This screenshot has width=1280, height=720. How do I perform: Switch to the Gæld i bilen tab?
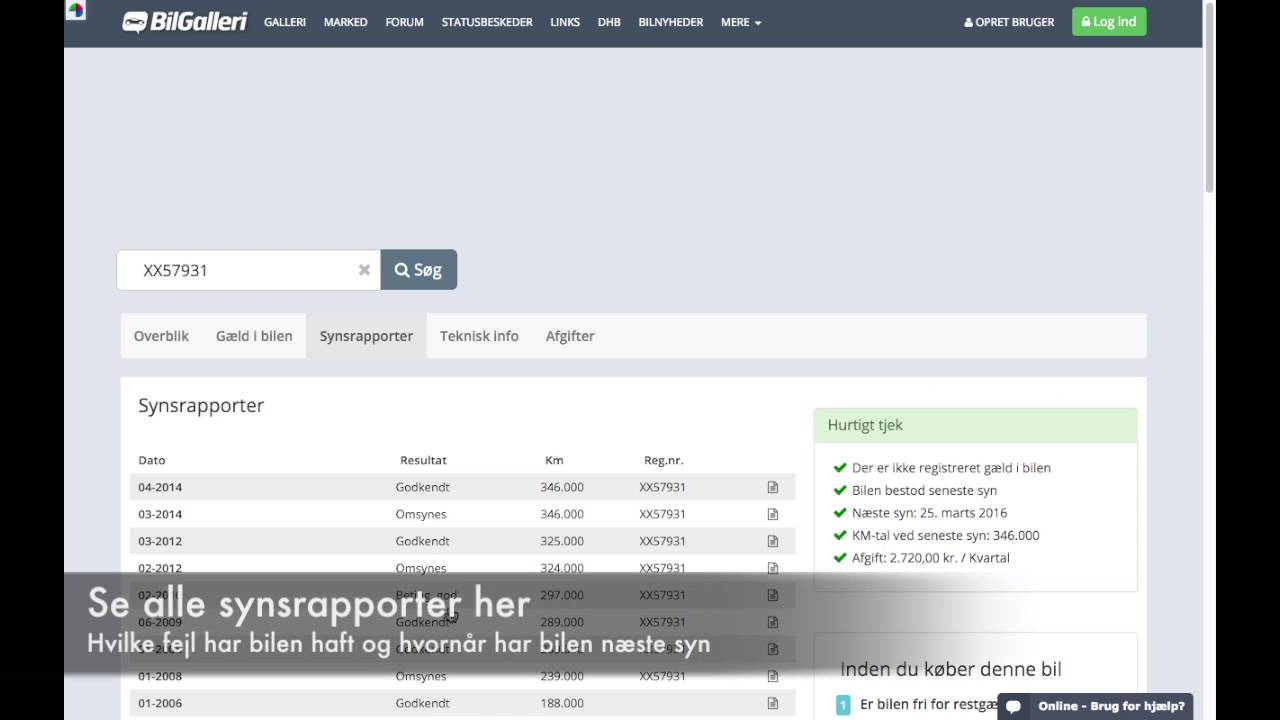(254, 336)
